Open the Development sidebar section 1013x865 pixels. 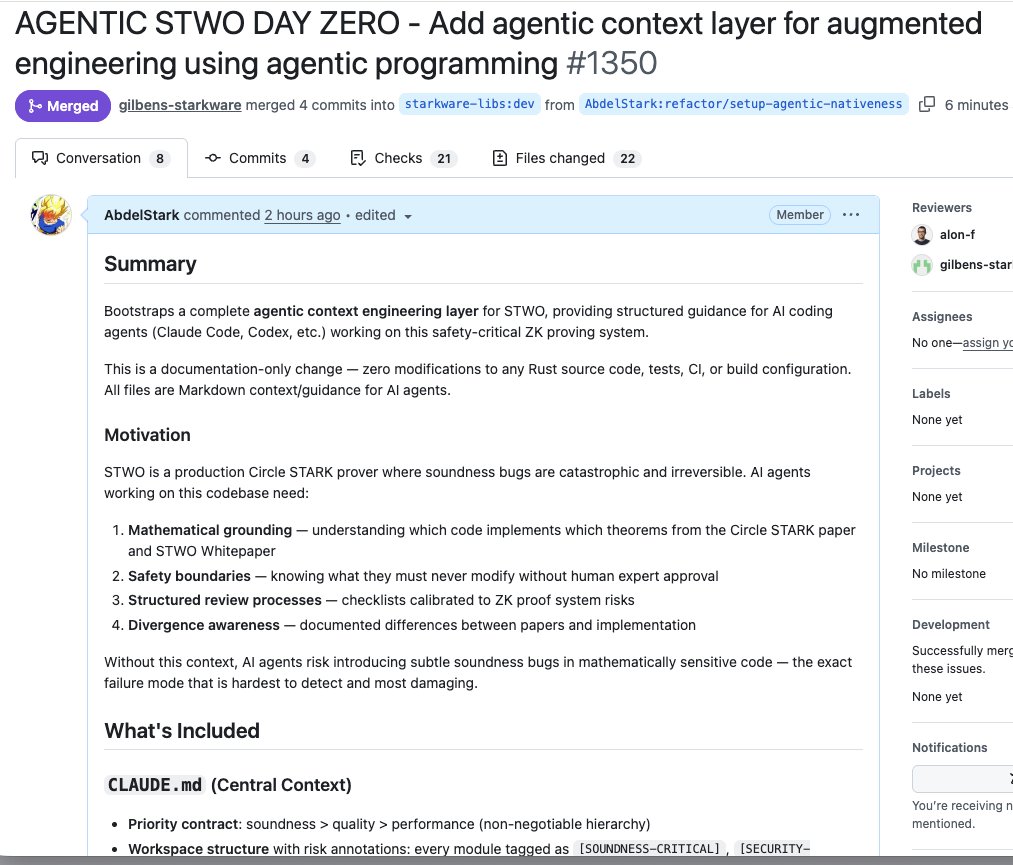[x=951, y=625]
